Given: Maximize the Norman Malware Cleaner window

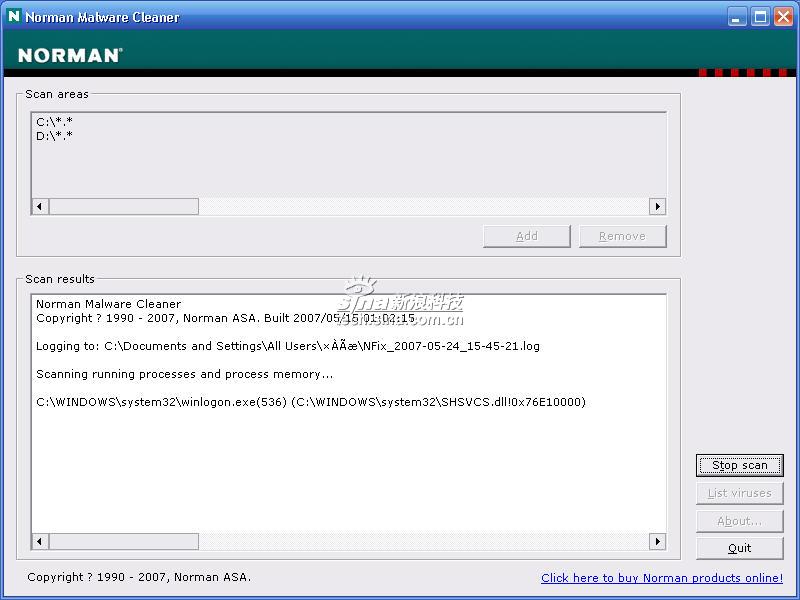Looking at the screenshot, I should click(760, 17).
